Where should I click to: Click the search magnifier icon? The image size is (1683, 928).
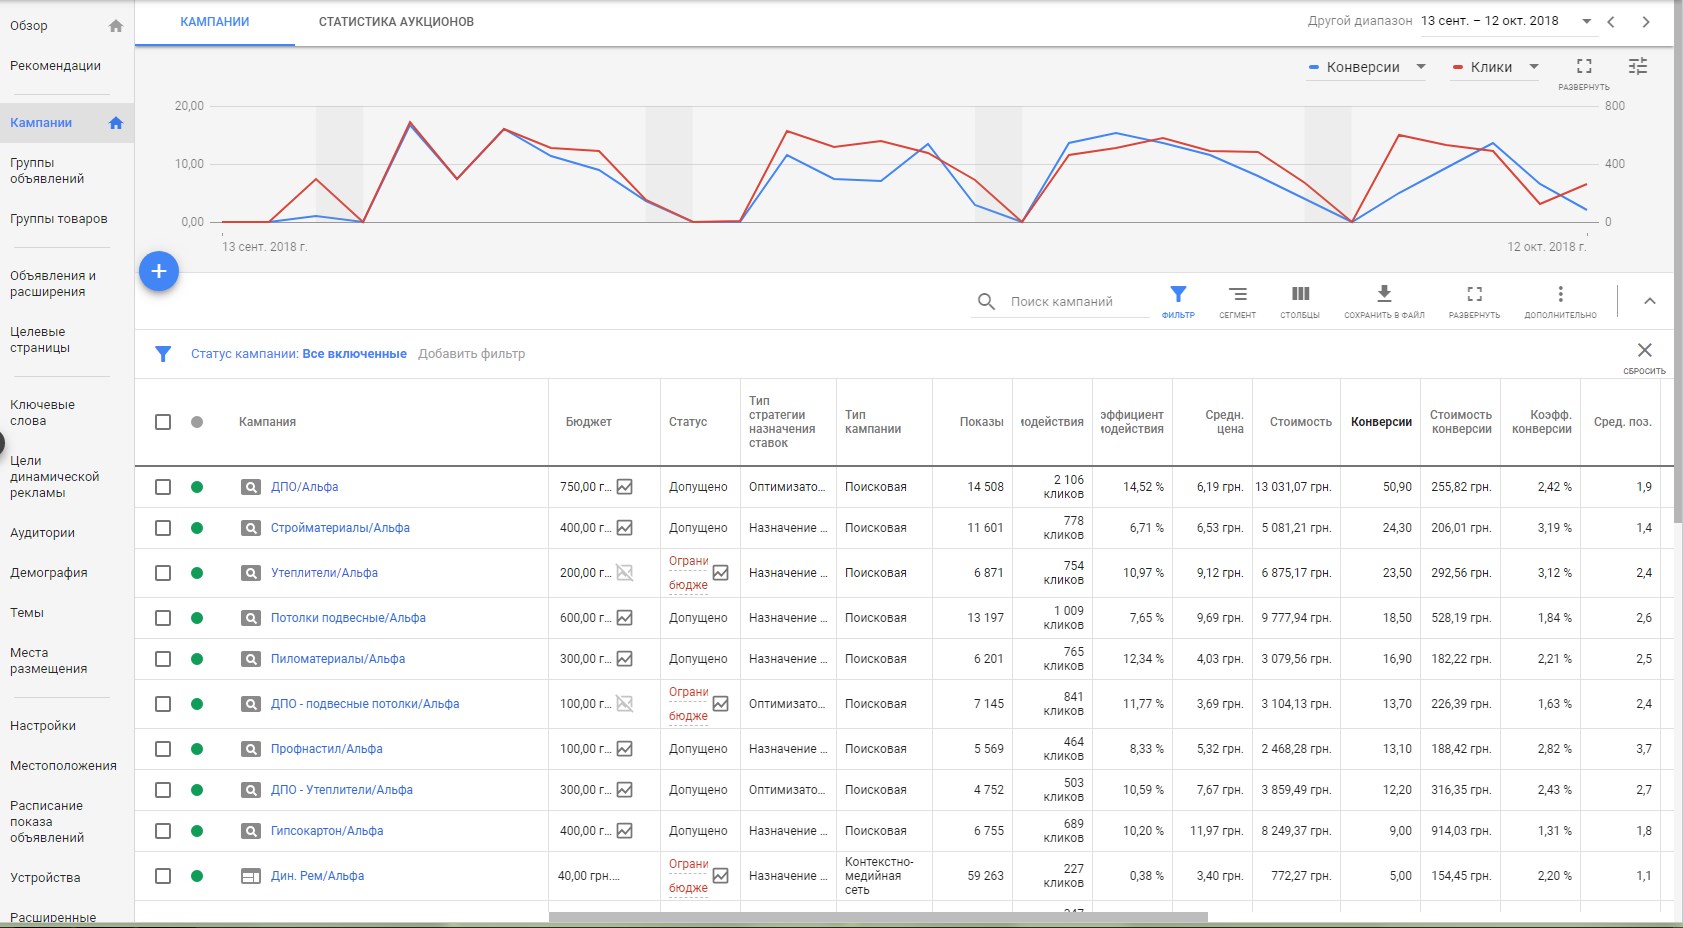[986, 301]
